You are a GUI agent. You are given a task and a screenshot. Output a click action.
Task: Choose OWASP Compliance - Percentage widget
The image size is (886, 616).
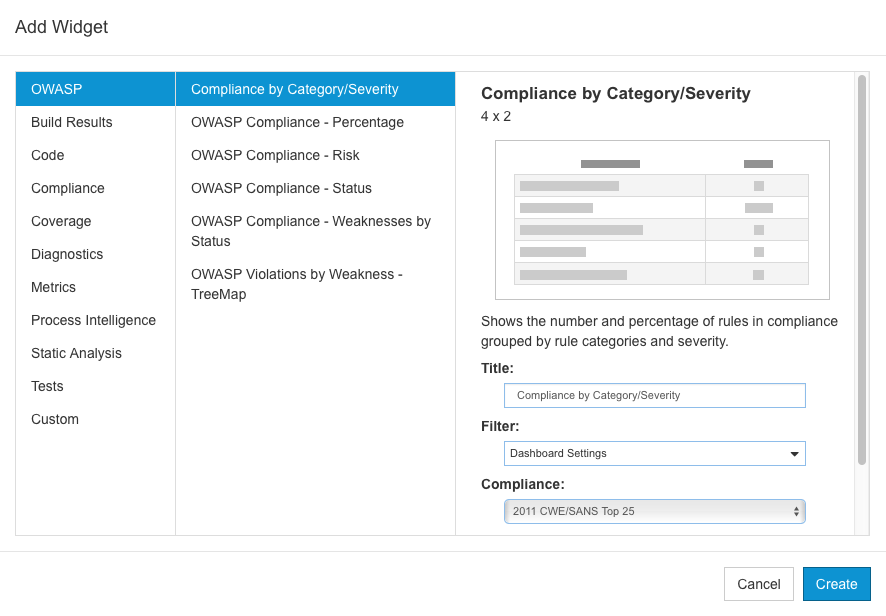click(315, 122)
